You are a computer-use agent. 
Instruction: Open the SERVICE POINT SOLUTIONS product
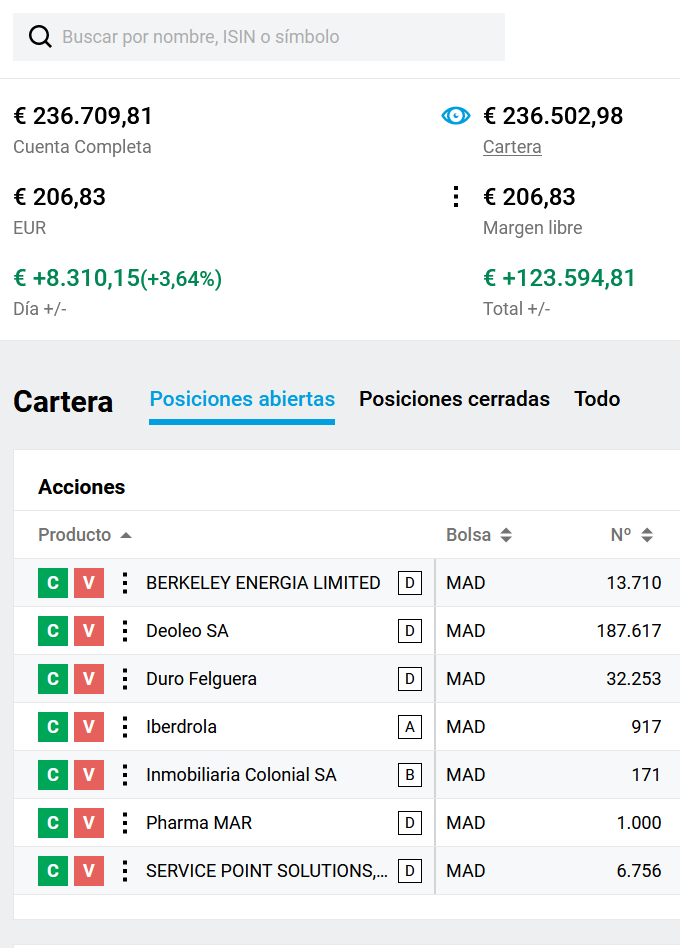pyautogui.click(x=267, y=871)
